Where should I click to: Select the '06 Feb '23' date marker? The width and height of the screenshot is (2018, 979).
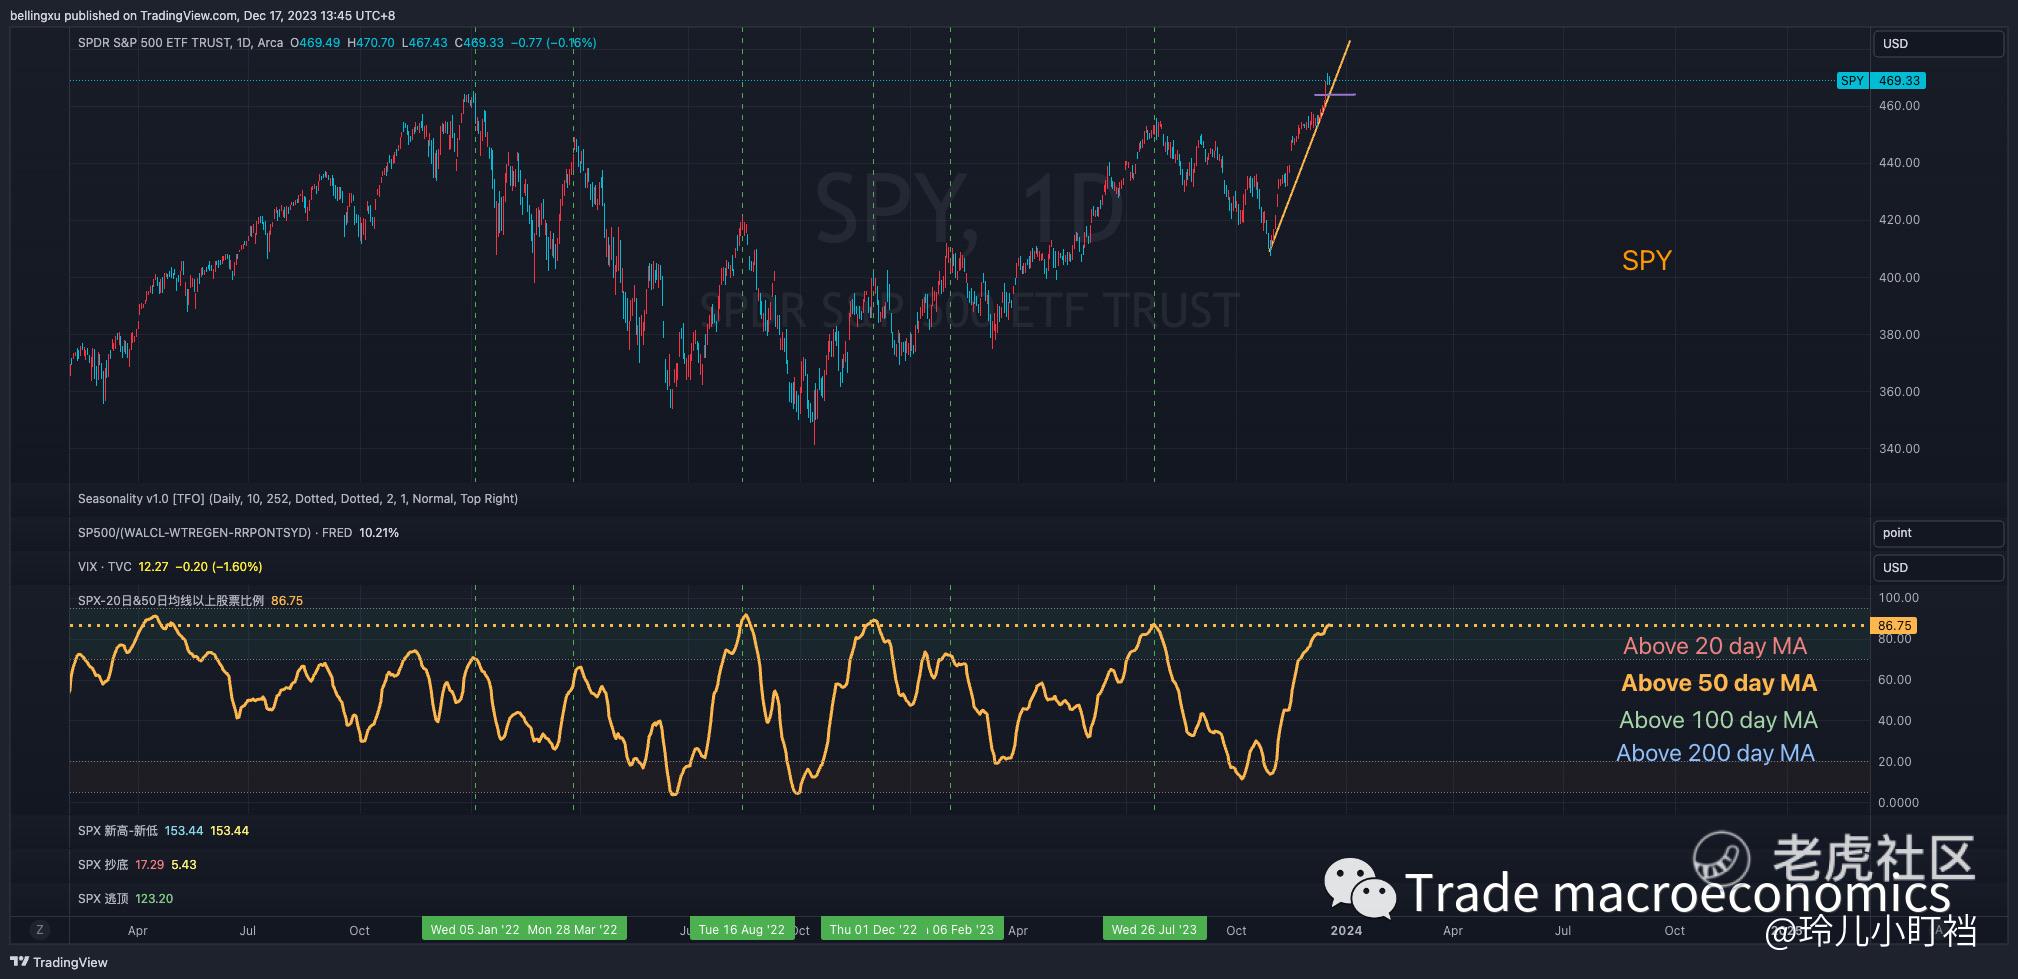(963, 929)
